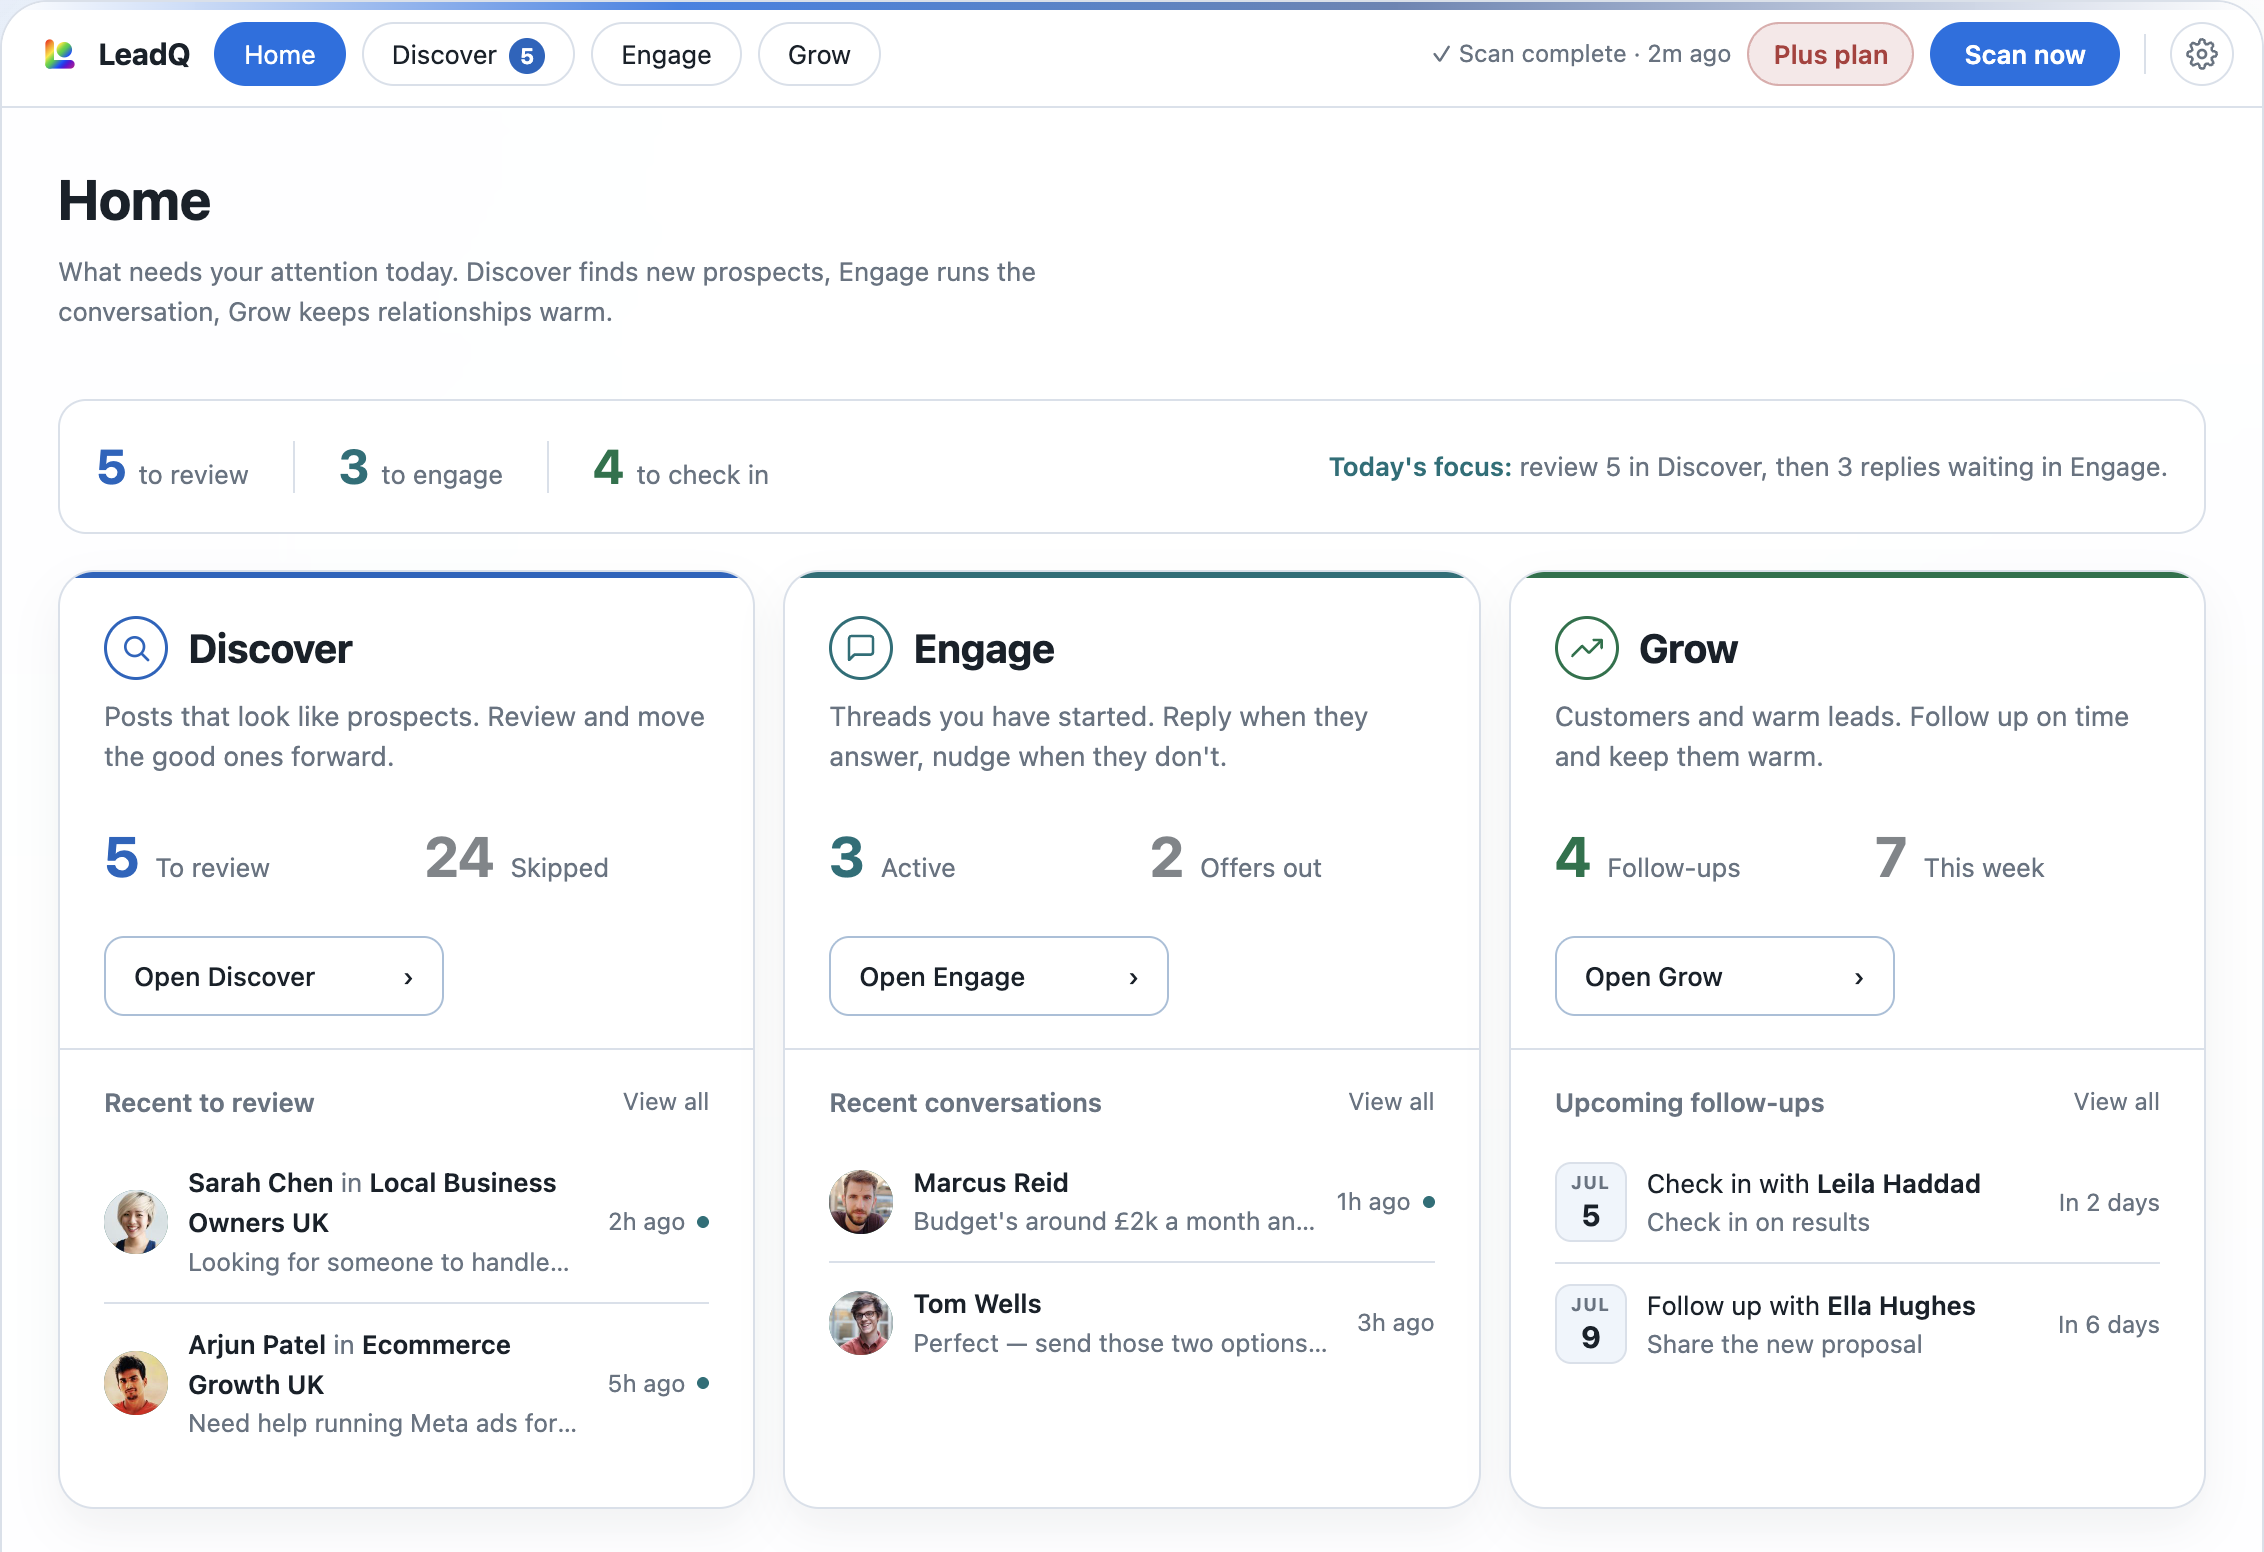View all in Upcoming follow-ups
Screen dimensions: 2264x1552
click(x=2116, y=1102)
